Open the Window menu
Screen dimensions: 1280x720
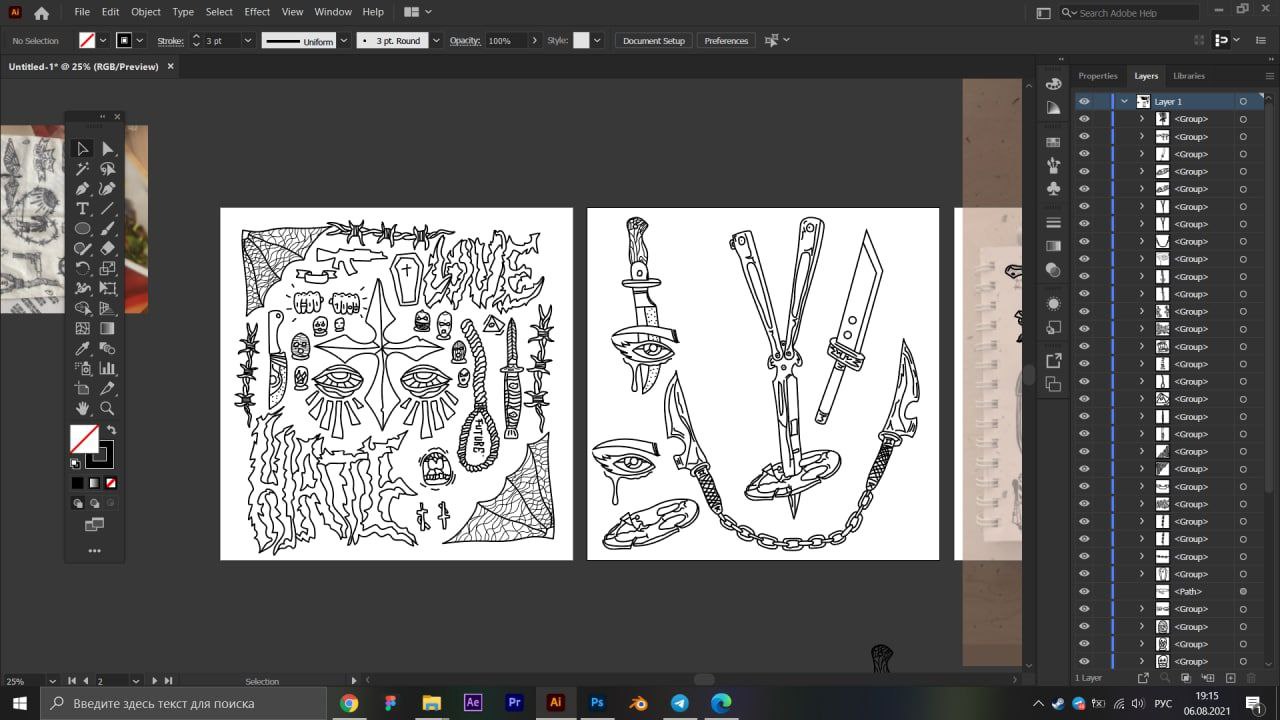pos(333,12)
